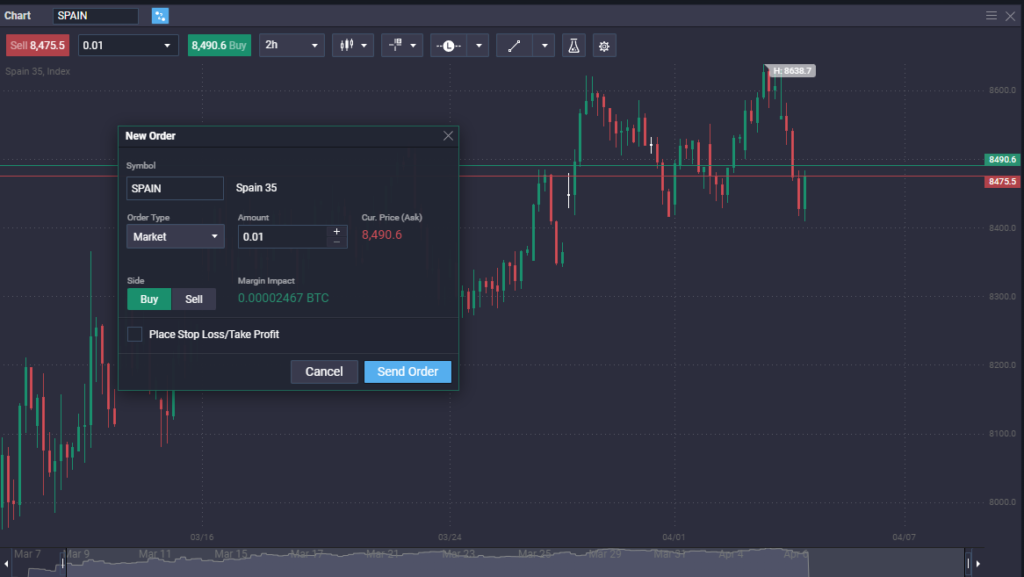The width and height of the screenshot is (1024, 577).
Task: Open chart settings gear
Action: pos(604,45)
